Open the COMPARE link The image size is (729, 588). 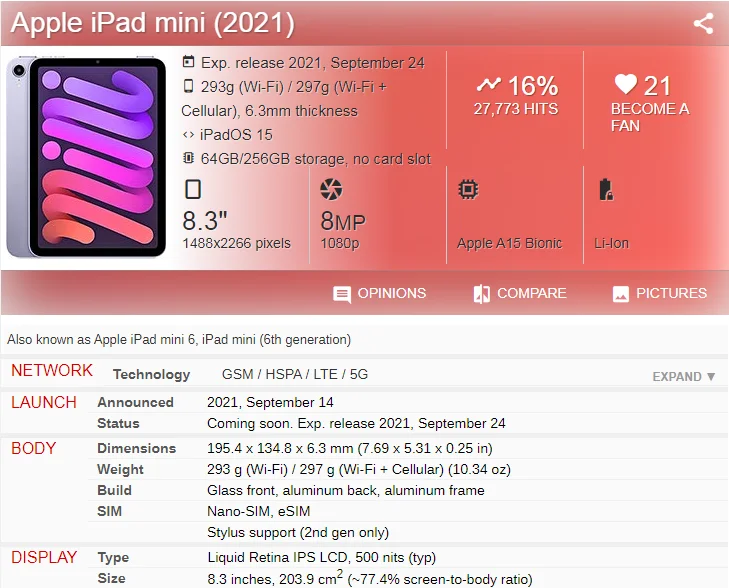pyautogui.click(x=531, y=293)
